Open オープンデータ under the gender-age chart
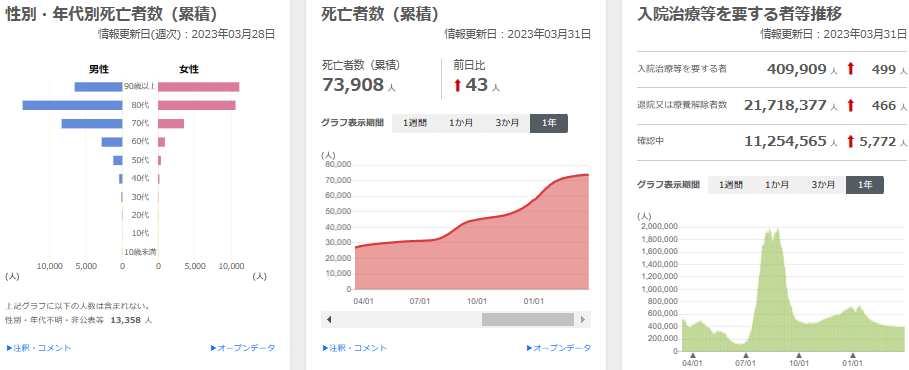 click(242, 348)
